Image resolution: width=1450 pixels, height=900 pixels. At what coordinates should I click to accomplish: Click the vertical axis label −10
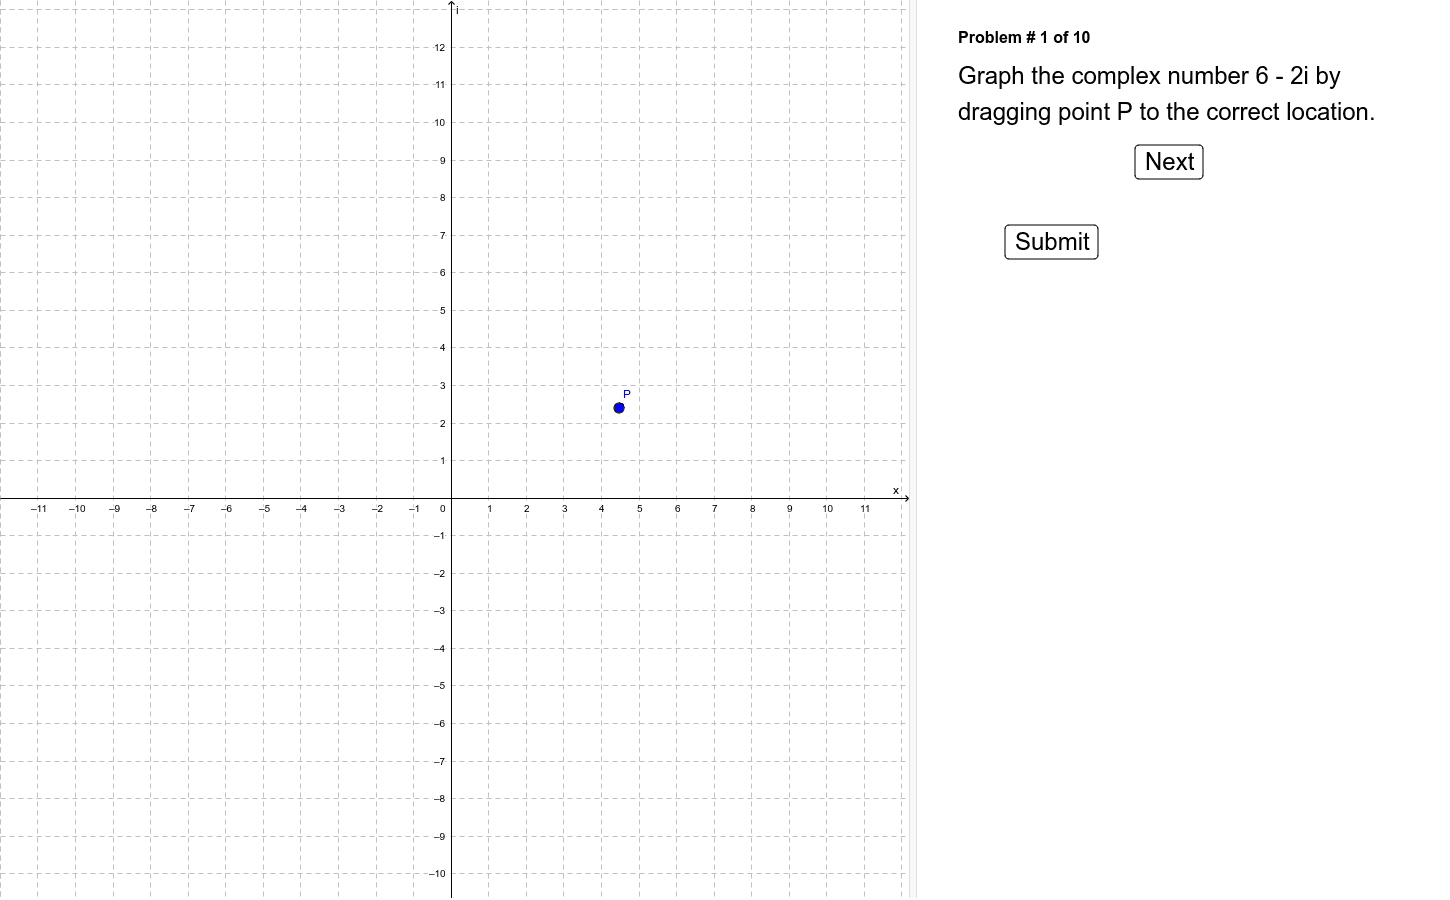[437, 874]
